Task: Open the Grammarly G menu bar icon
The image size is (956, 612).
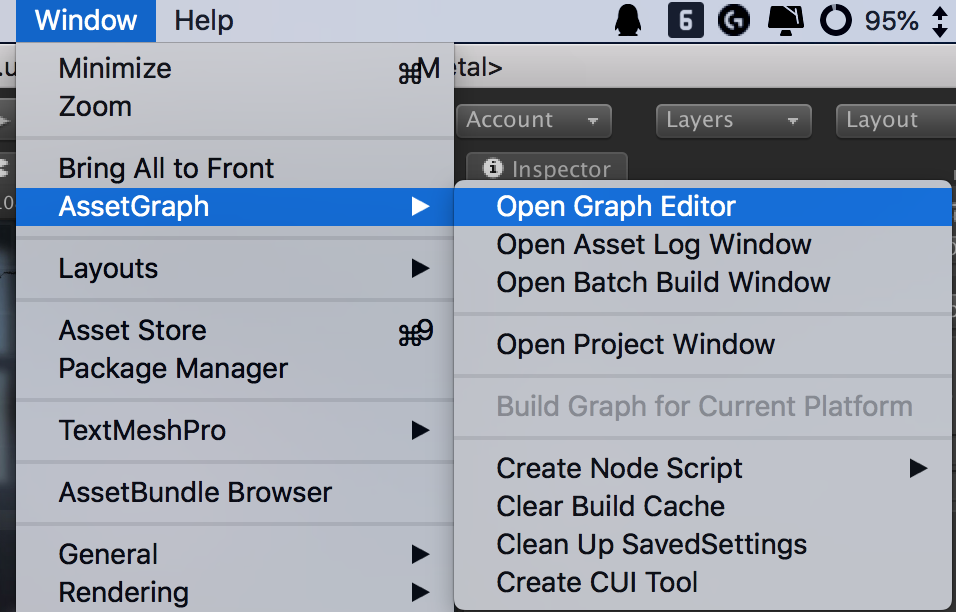Action: pyautogui.click(x=733, y=20)
